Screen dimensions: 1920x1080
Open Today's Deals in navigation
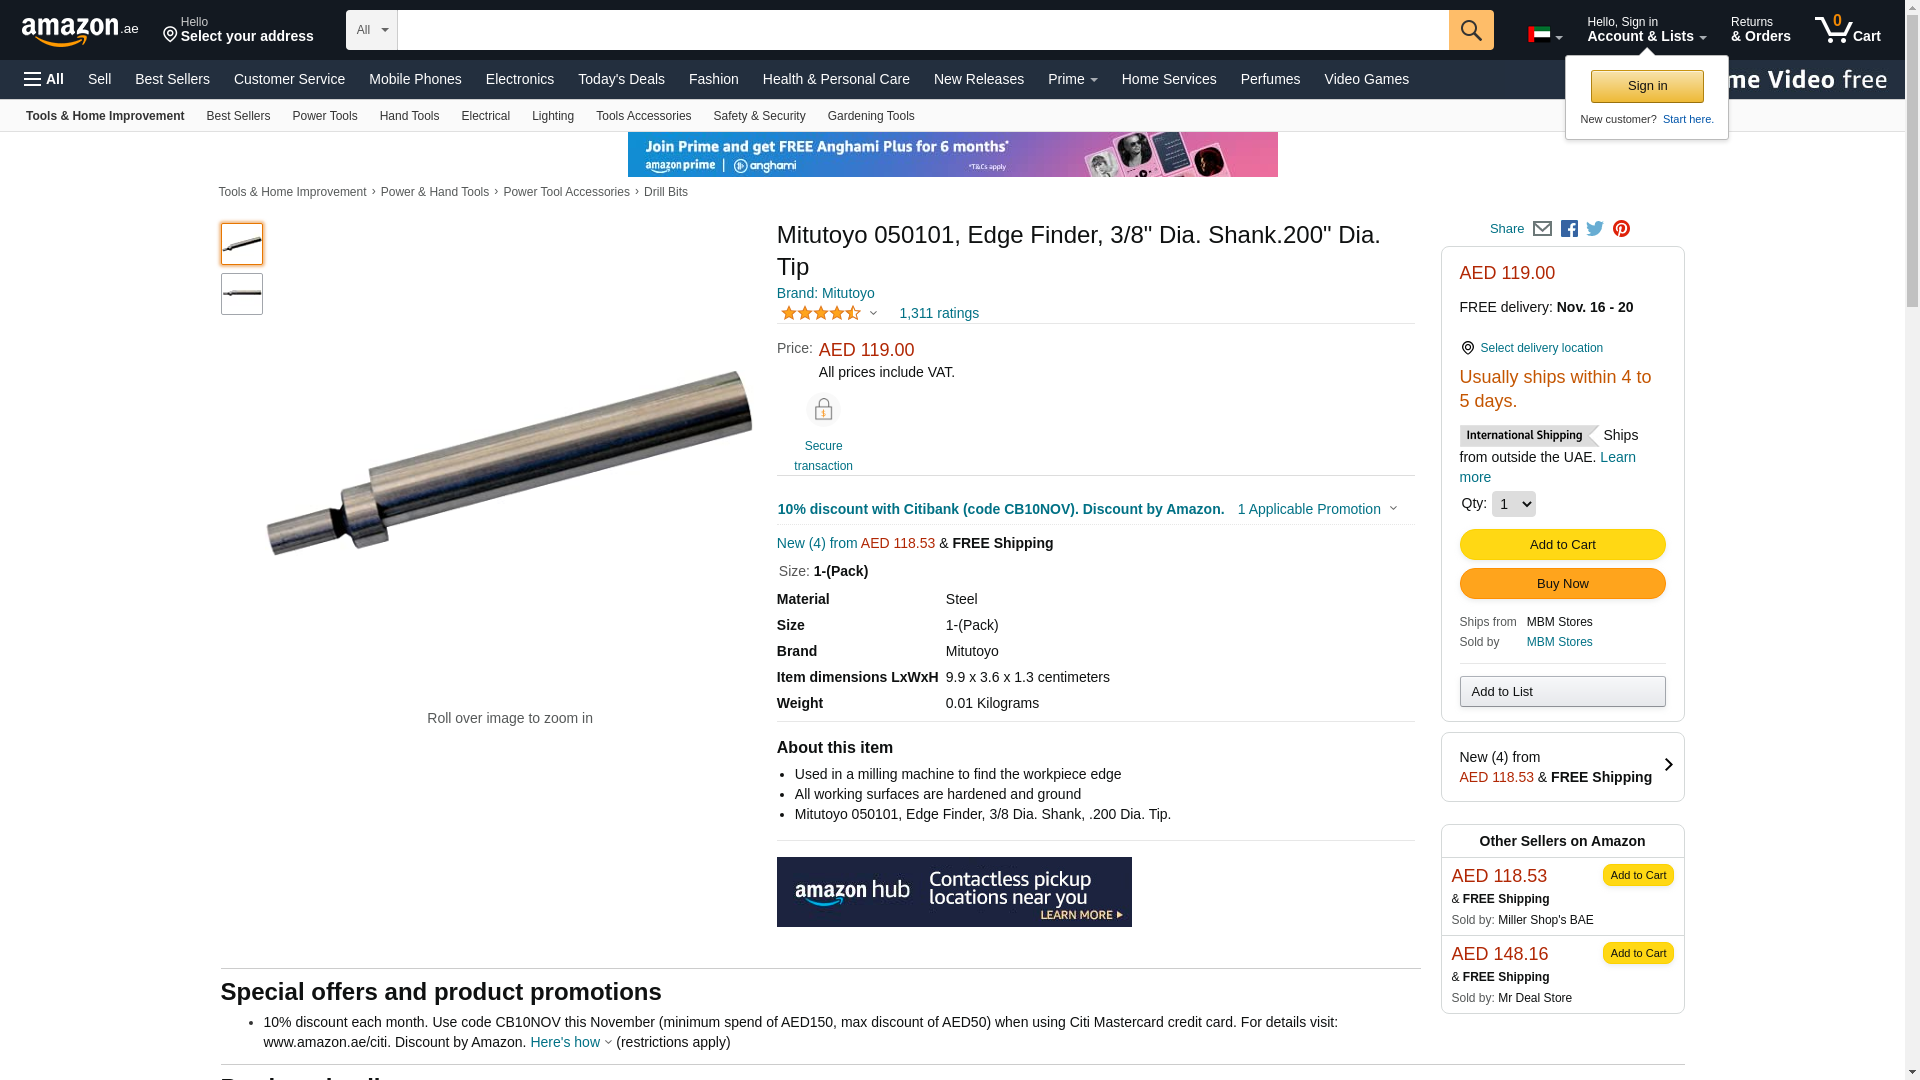pos(621,79)
